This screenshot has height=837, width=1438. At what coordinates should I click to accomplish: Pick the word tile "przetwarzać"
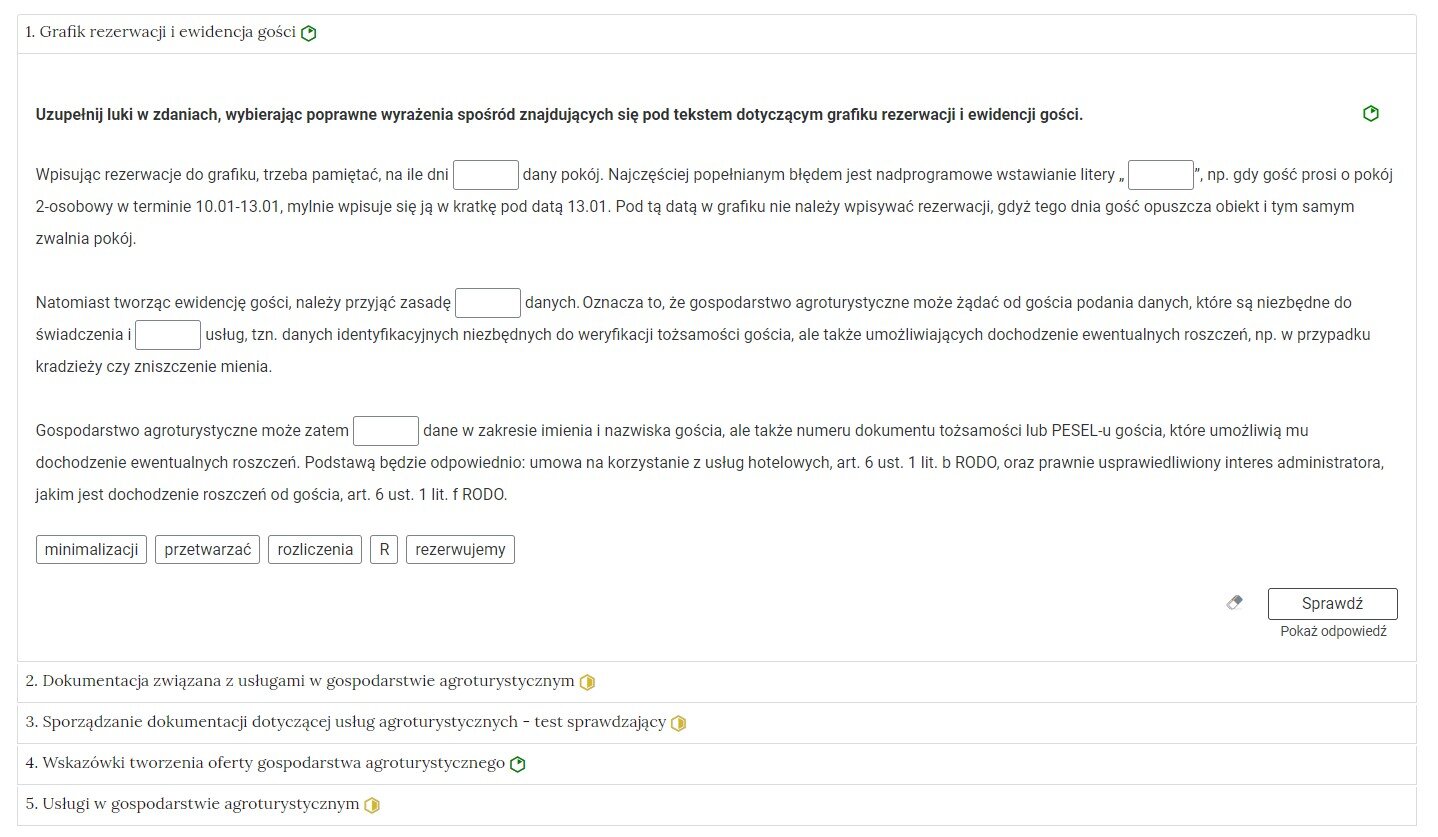pos(207,549)
